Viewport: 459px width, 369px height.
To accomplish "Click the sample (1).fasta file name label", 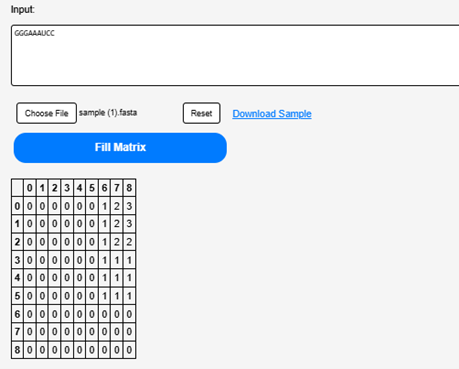I will [x=108, y=113].
